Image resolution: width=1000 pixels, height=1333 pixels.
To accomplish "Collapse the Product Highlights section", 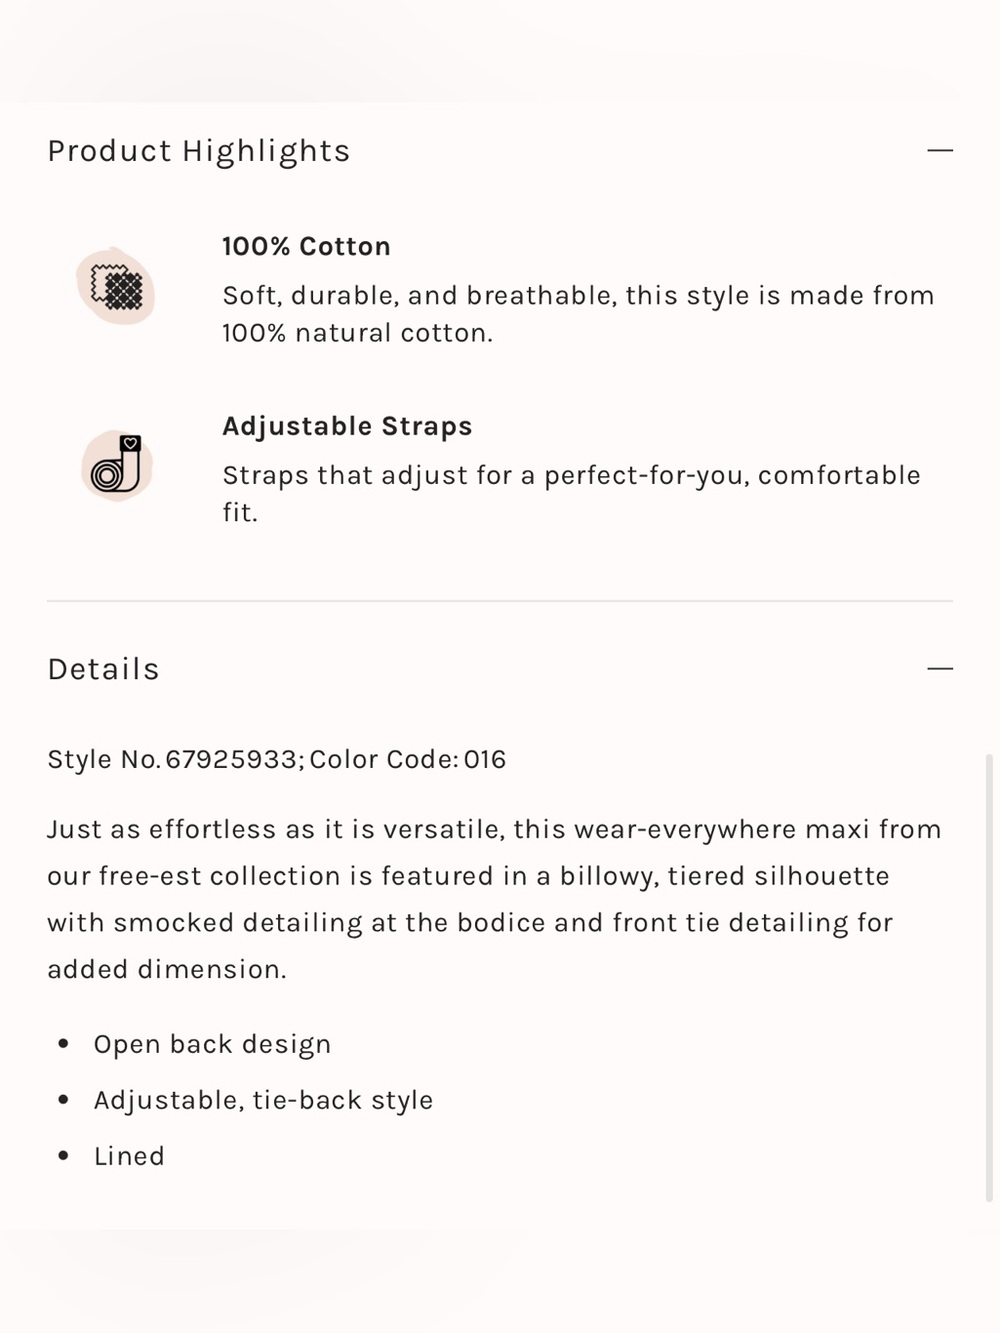I will [940, 150].
